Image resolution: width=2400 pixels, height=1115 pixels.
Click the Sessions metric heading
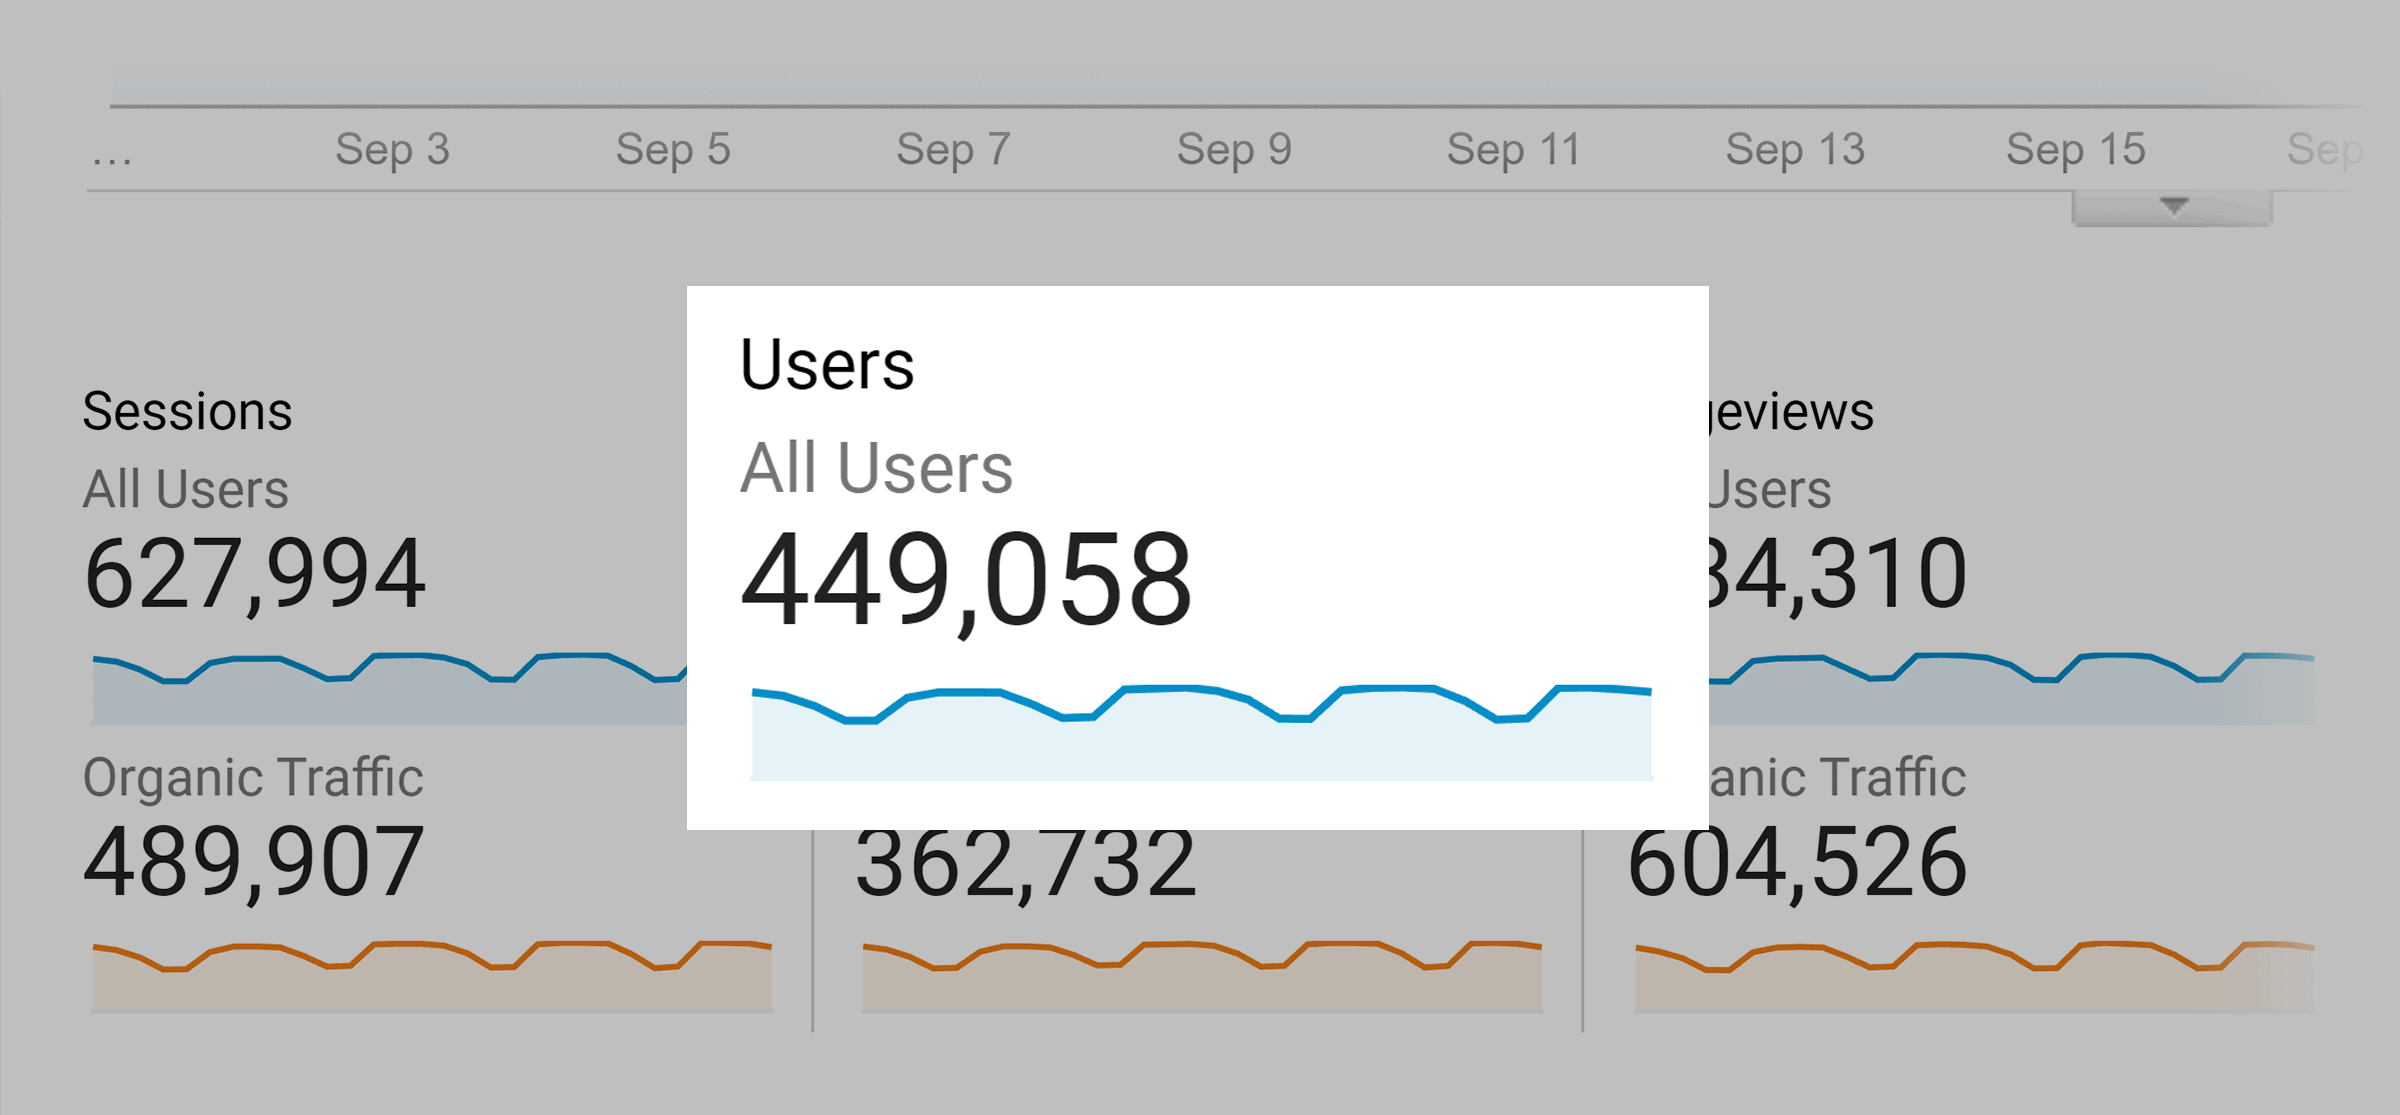tap(187, 410)
